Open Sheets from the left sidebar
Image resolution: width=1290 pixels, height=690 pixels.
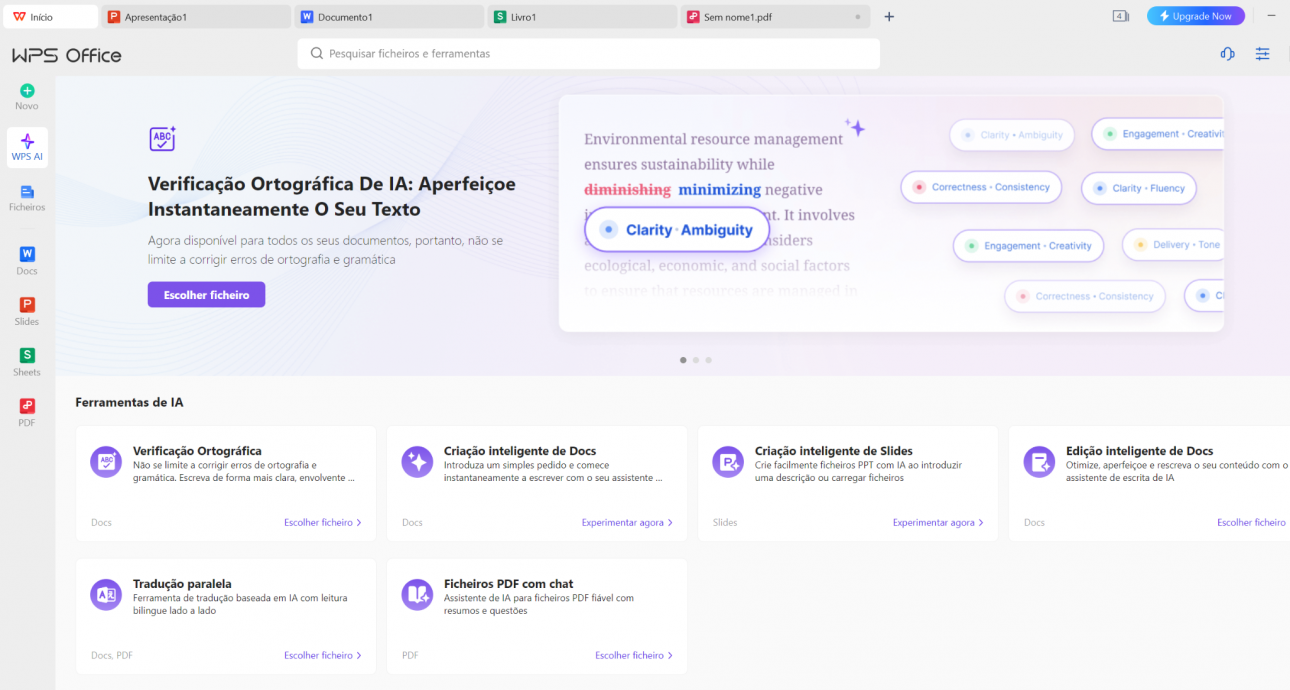tap(27, 361)
